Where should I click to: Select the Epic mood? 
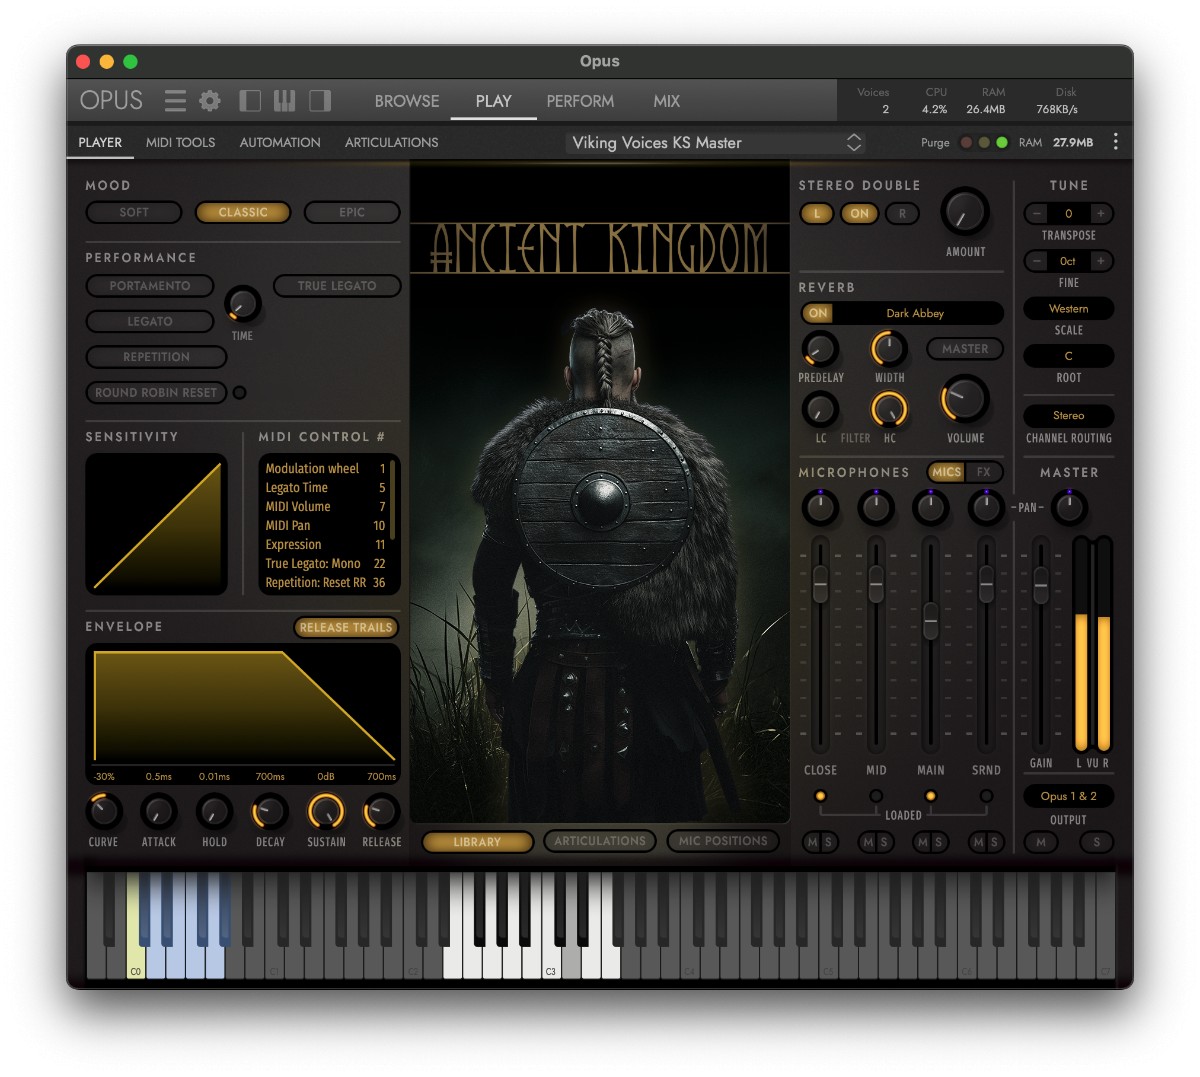(352, 212)
